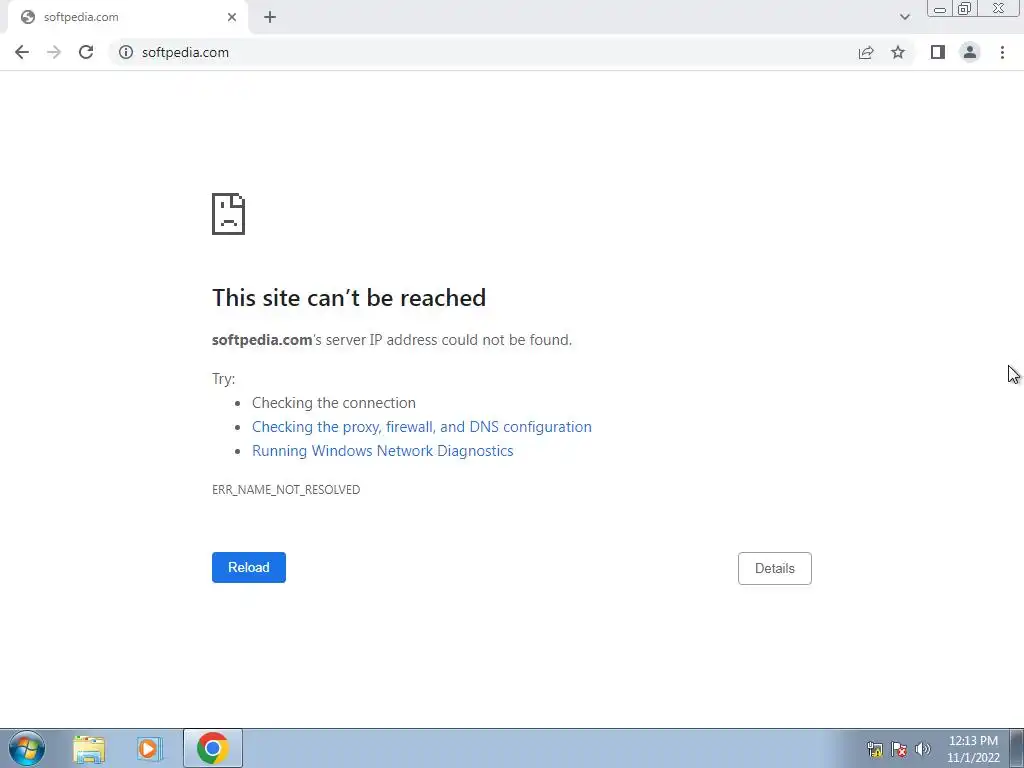The height and width of the screenshot is (768, 1024).
Task: Open the taskbar clock showing 12:13 PM
Action: pyautogui.click(x=973, y=749)
